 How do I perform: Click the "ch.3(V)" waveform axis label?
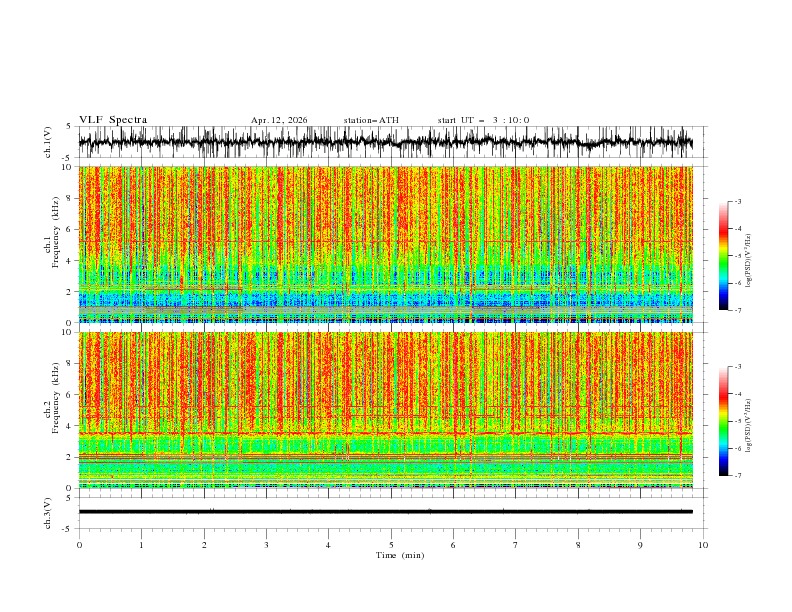[48, 513]
